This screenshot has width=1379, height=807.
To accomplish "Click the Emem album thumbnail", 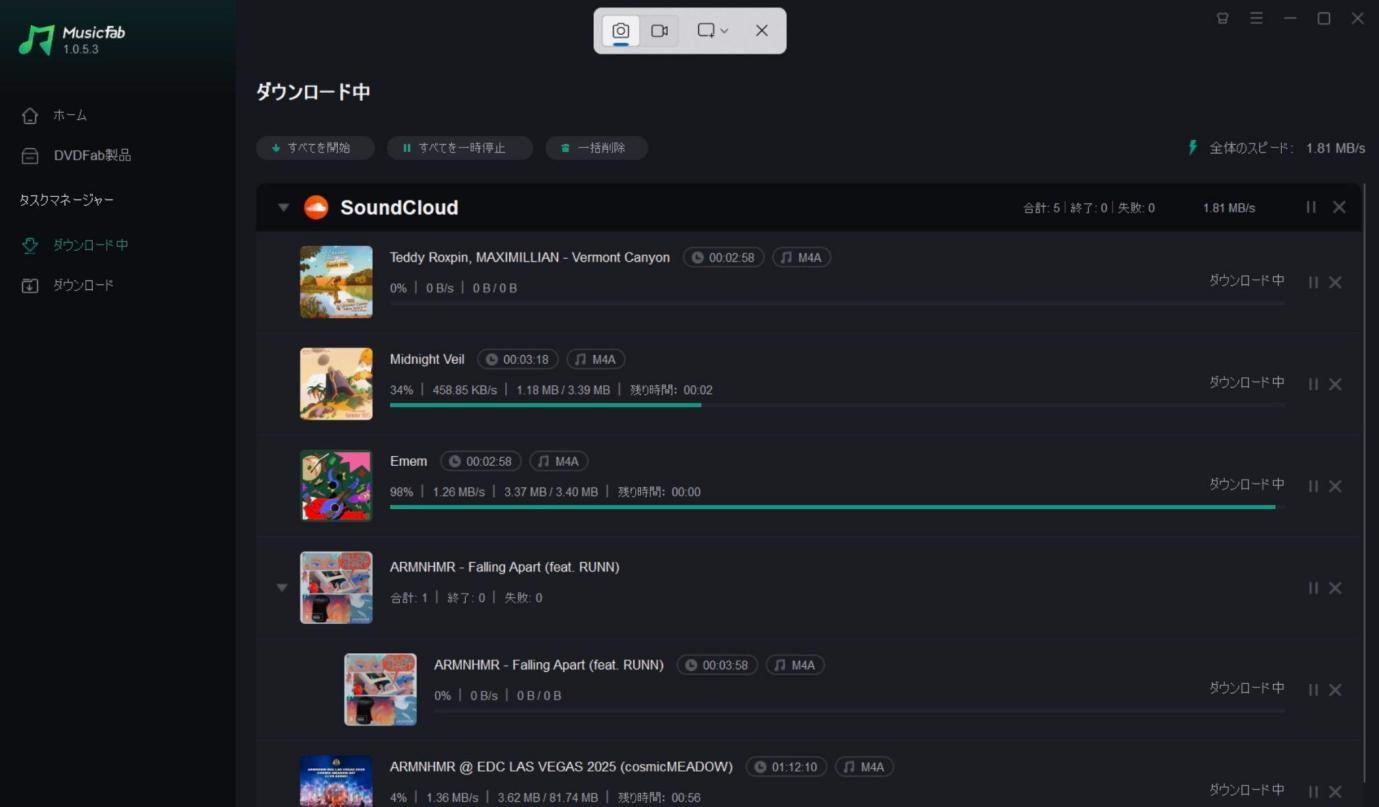I will click(336, 486).
